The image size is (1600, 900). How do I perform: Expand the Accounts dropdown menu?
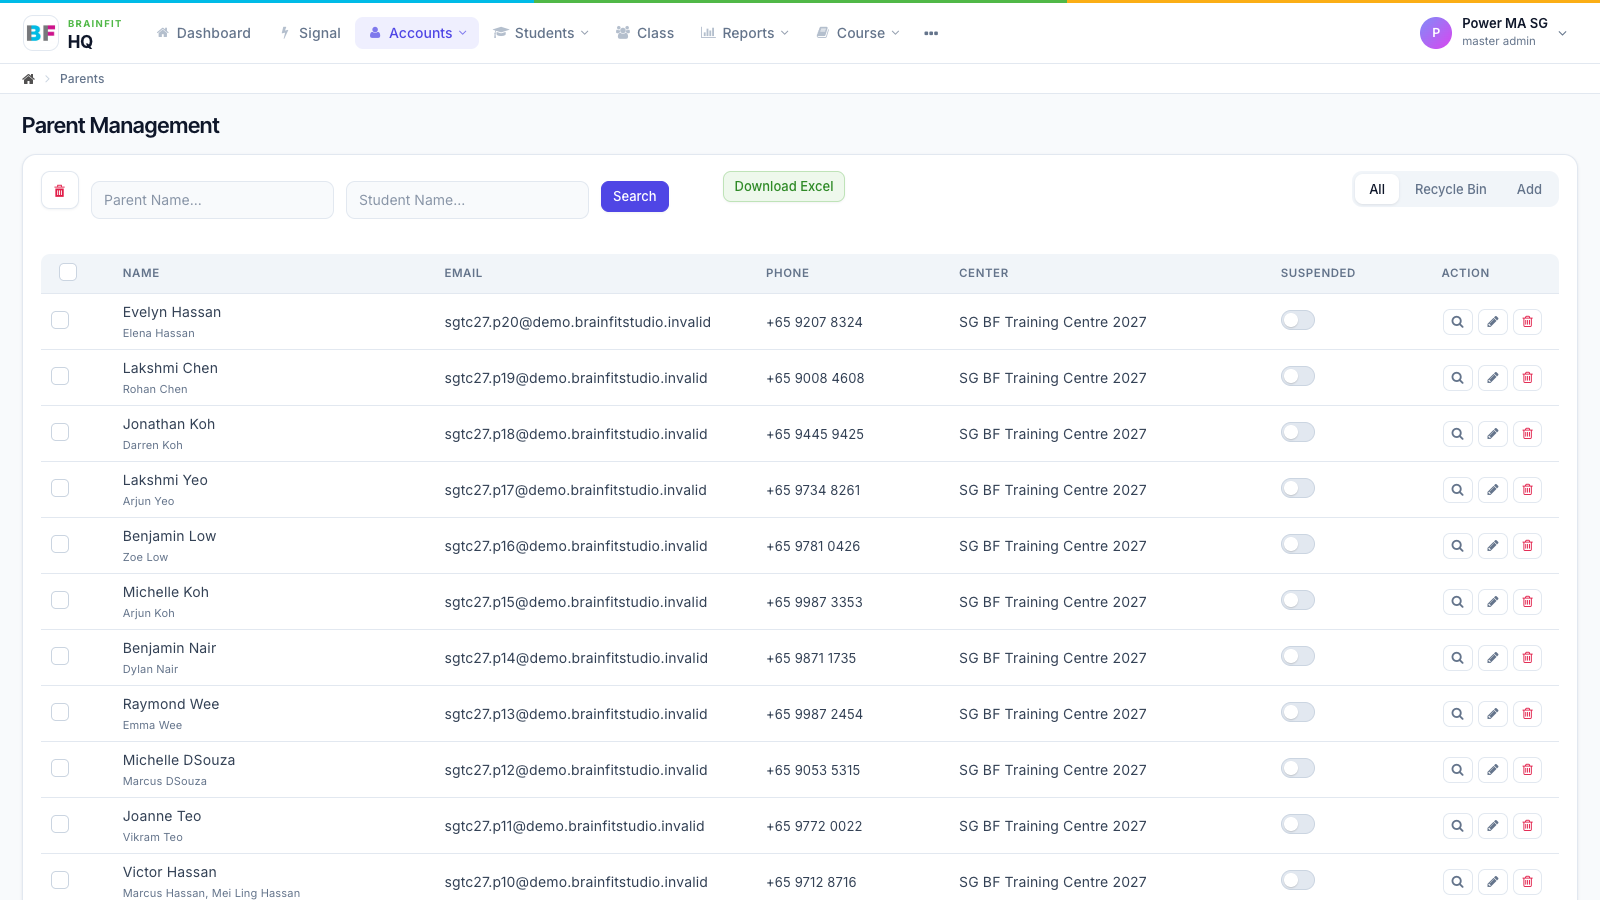(x=417, y=33)
